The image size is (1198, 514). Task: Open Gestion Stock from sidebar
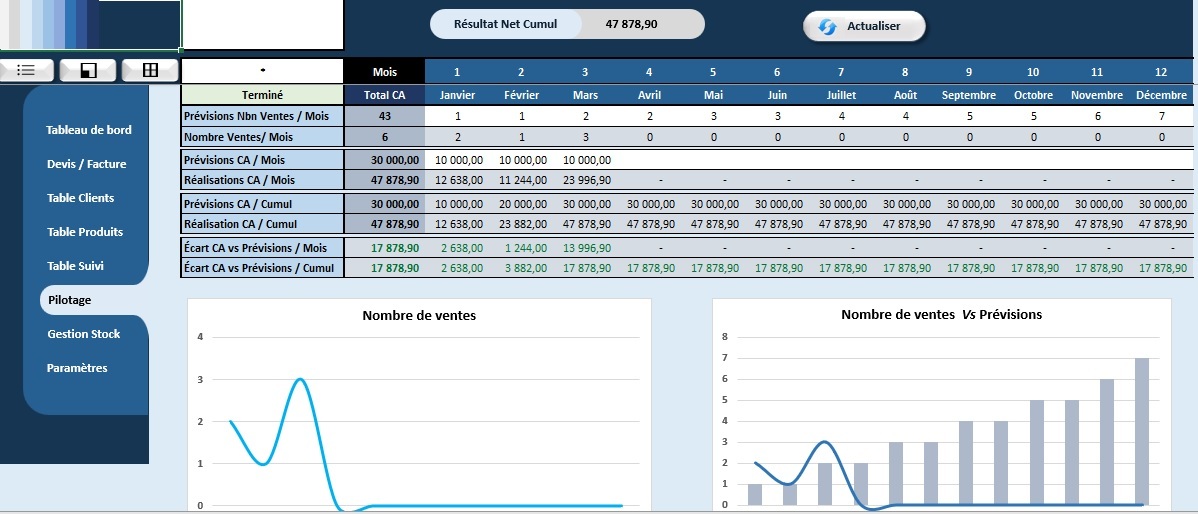pos(83,334)
